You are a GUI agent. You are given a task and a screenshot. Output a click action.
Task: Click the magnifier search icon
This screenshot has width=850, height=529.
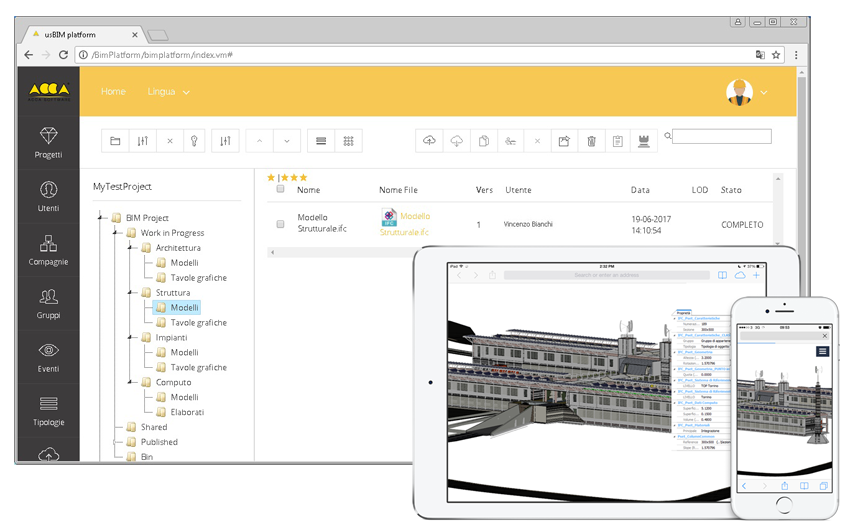coord(668,136)
